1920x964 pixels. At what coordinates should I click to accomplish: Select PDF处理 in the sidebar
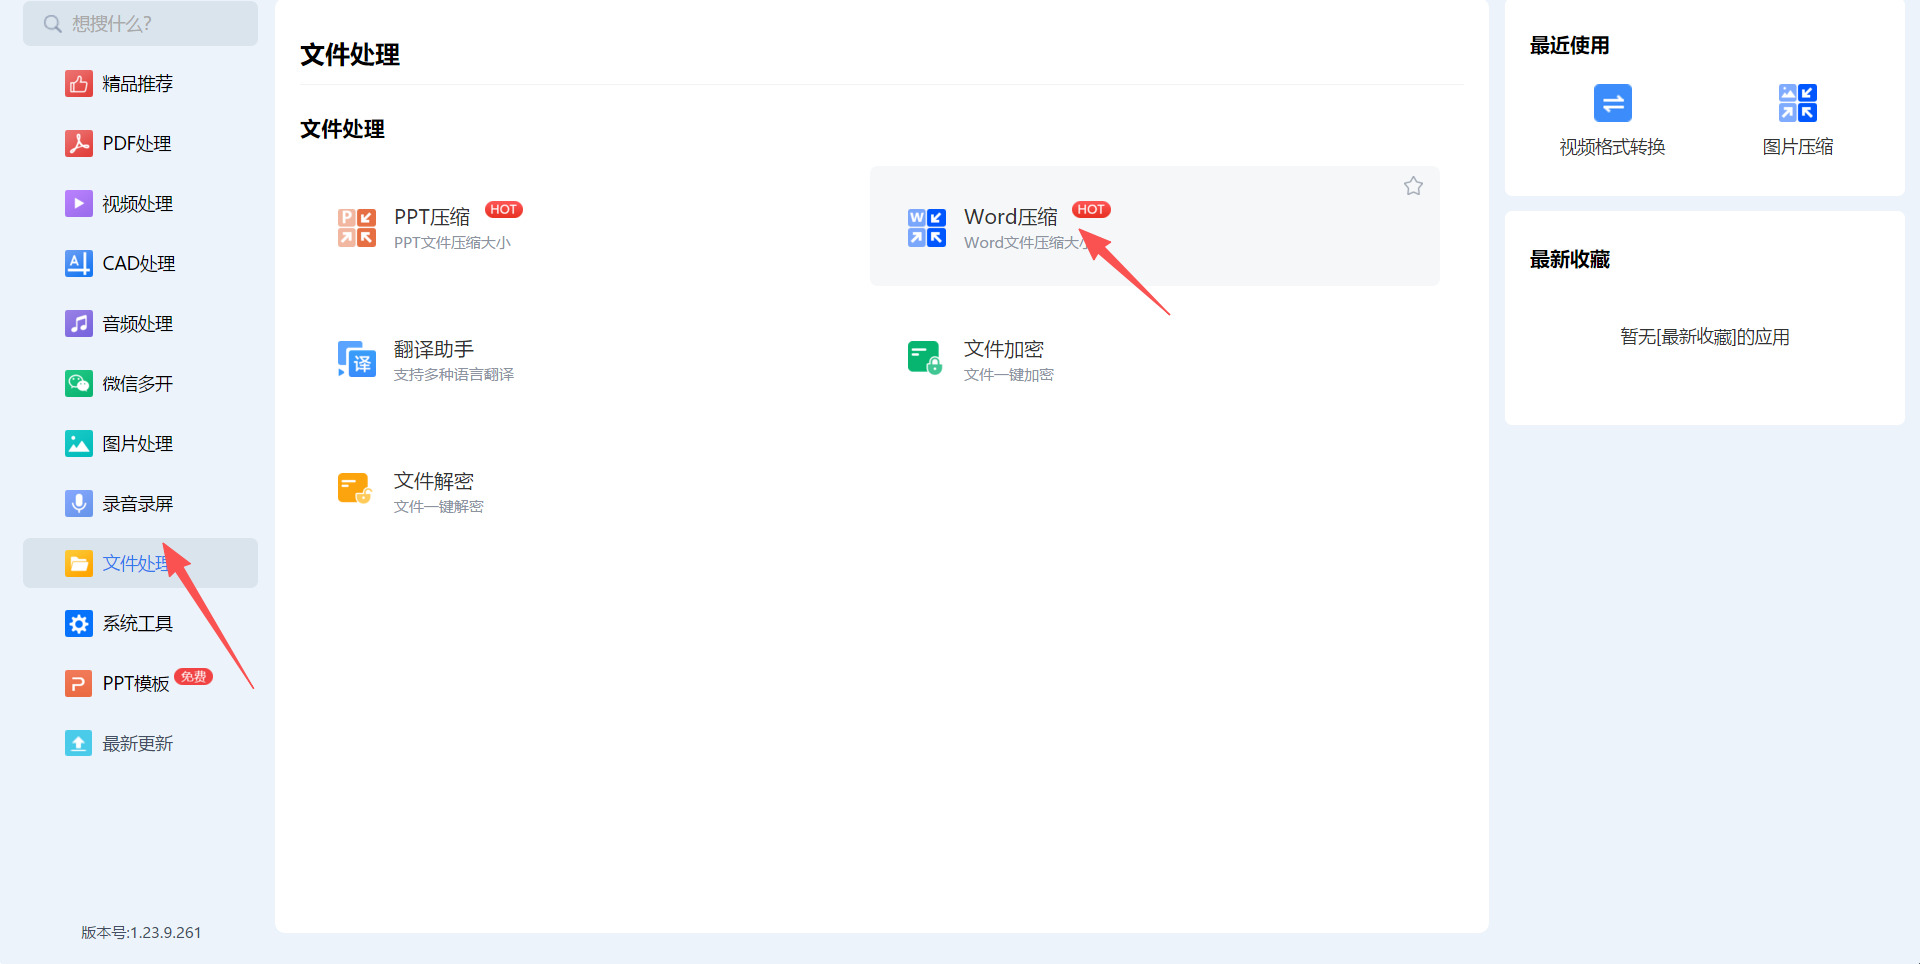pos(137,144)
